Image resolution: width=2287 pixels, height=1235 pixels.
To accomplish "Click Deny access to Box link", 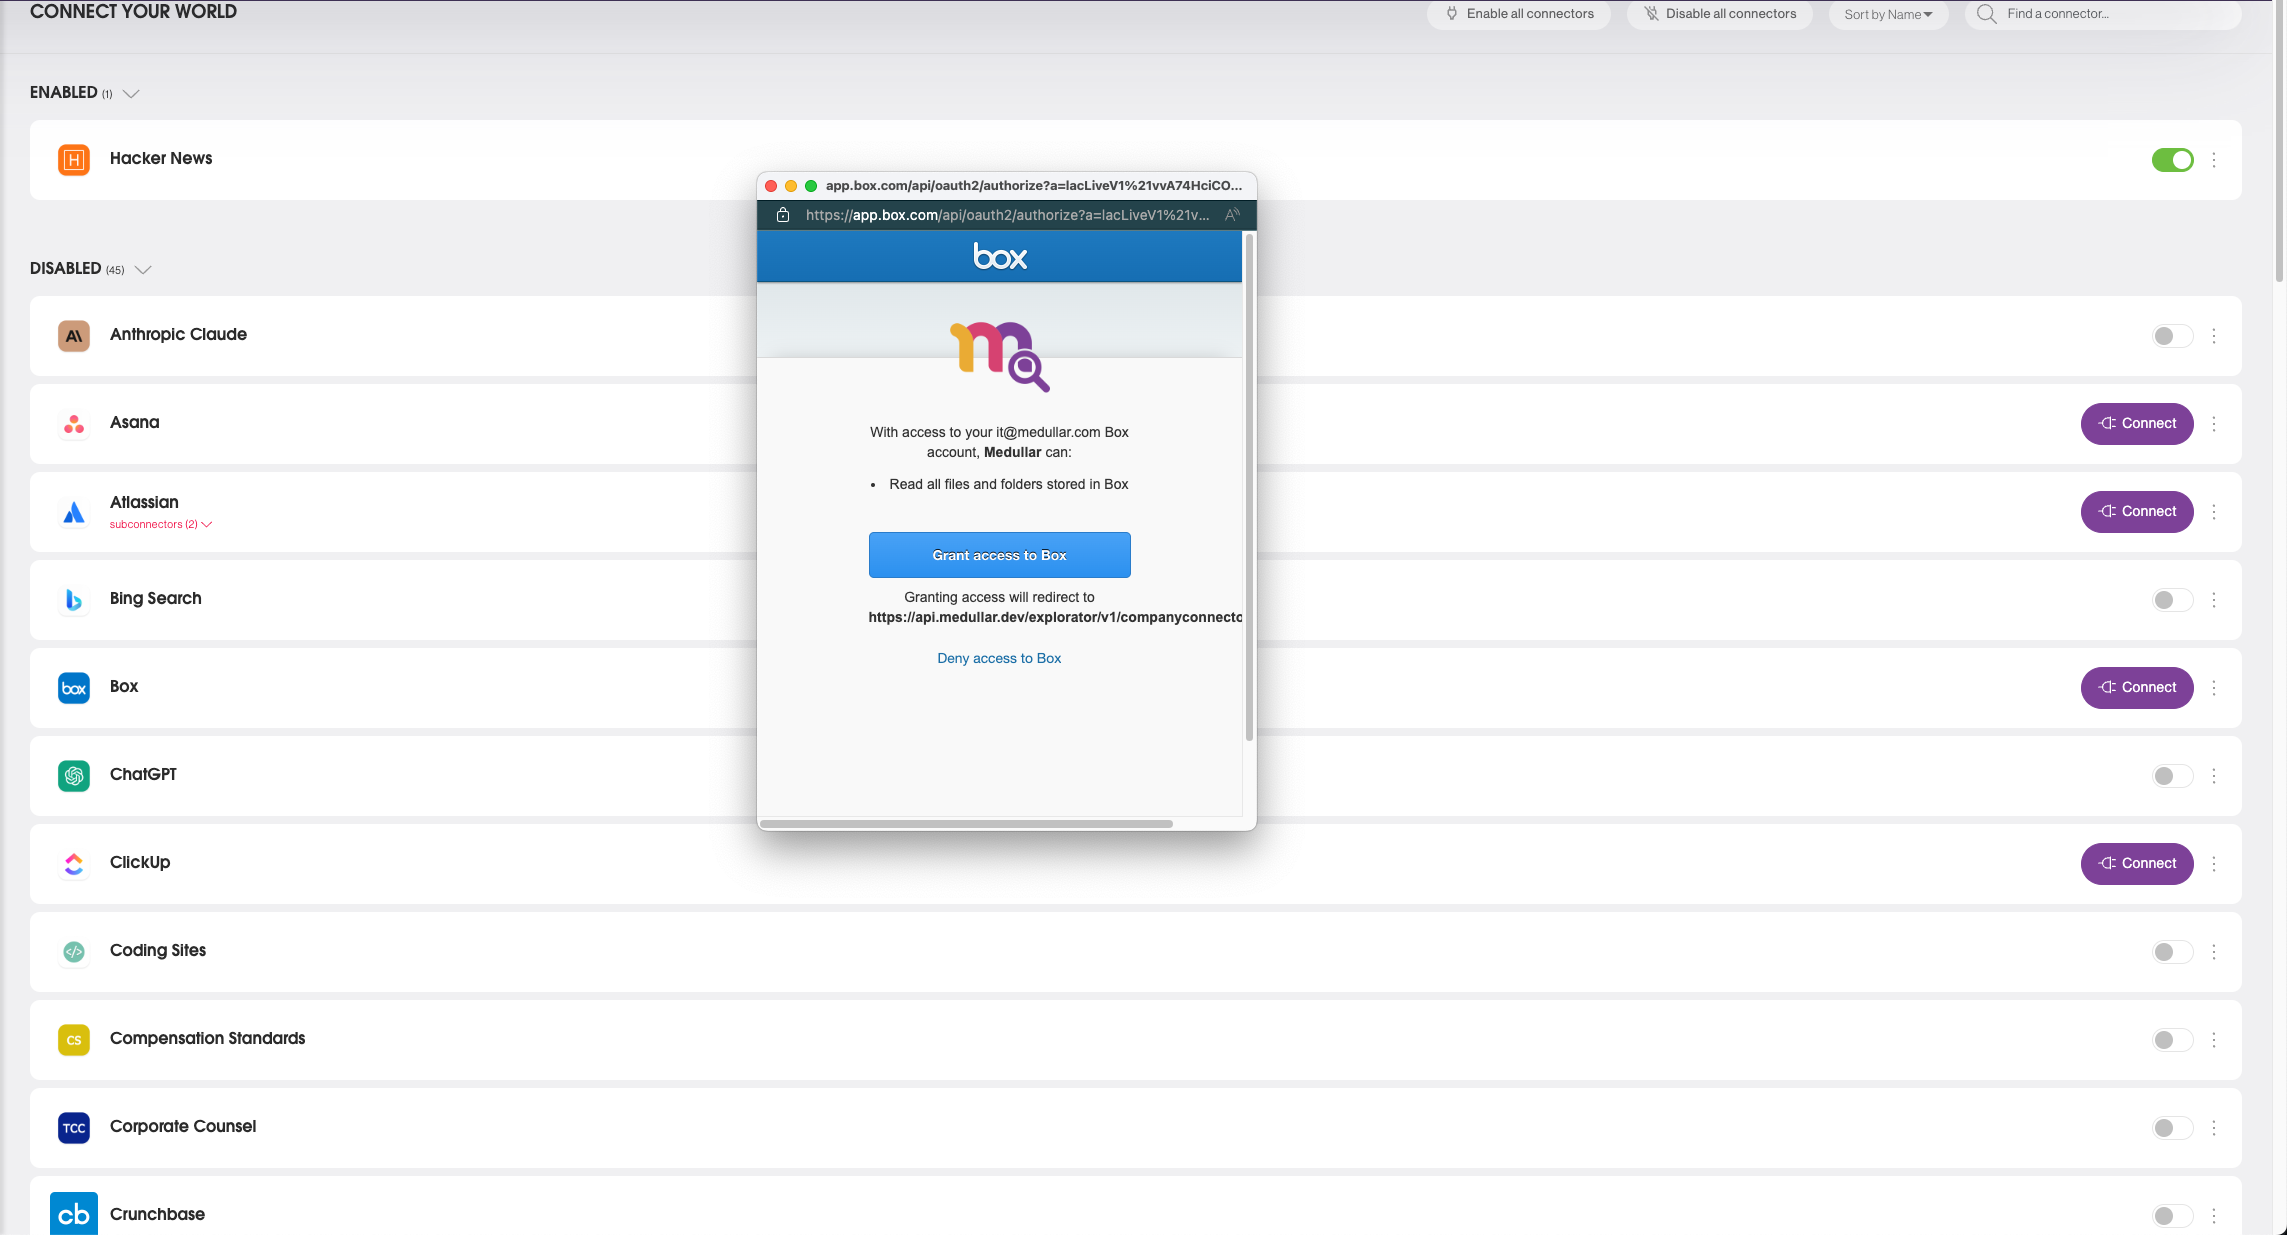I will coord(999,658).
